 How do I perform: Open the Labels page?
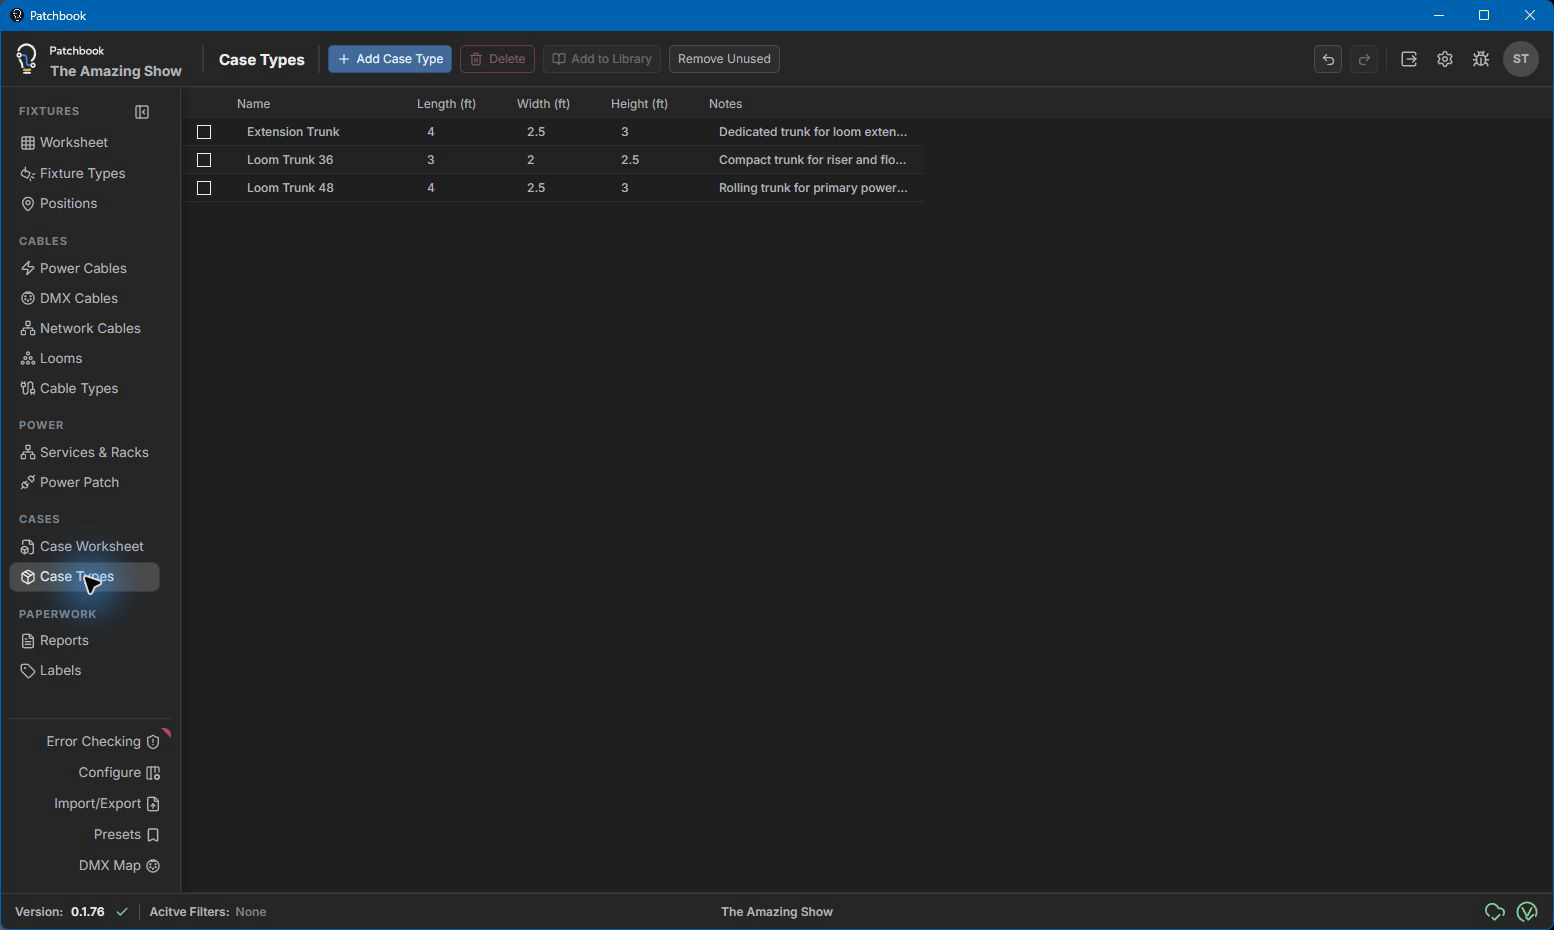pyautogui.click(x=85, y=670)
